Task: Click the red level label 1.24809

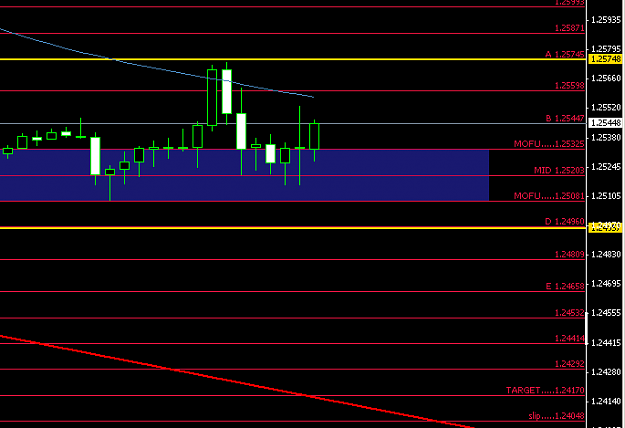Action: (x=570, y=254)
